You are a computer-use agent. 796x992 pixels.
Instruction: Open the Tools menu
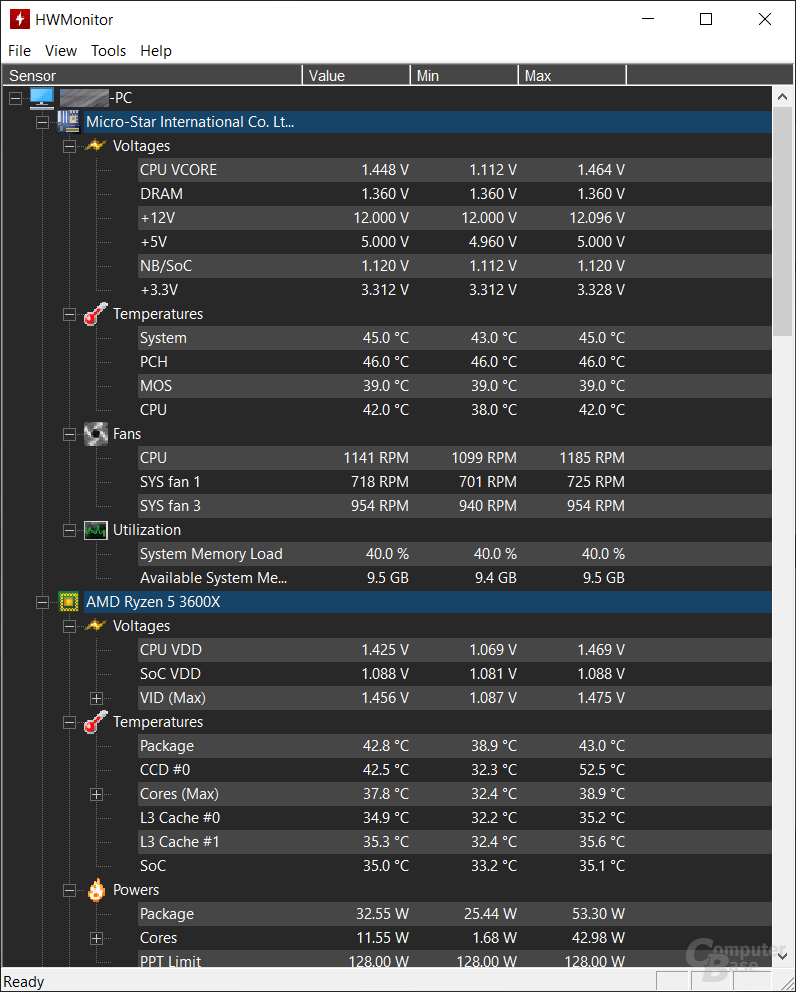pos(108,51)
